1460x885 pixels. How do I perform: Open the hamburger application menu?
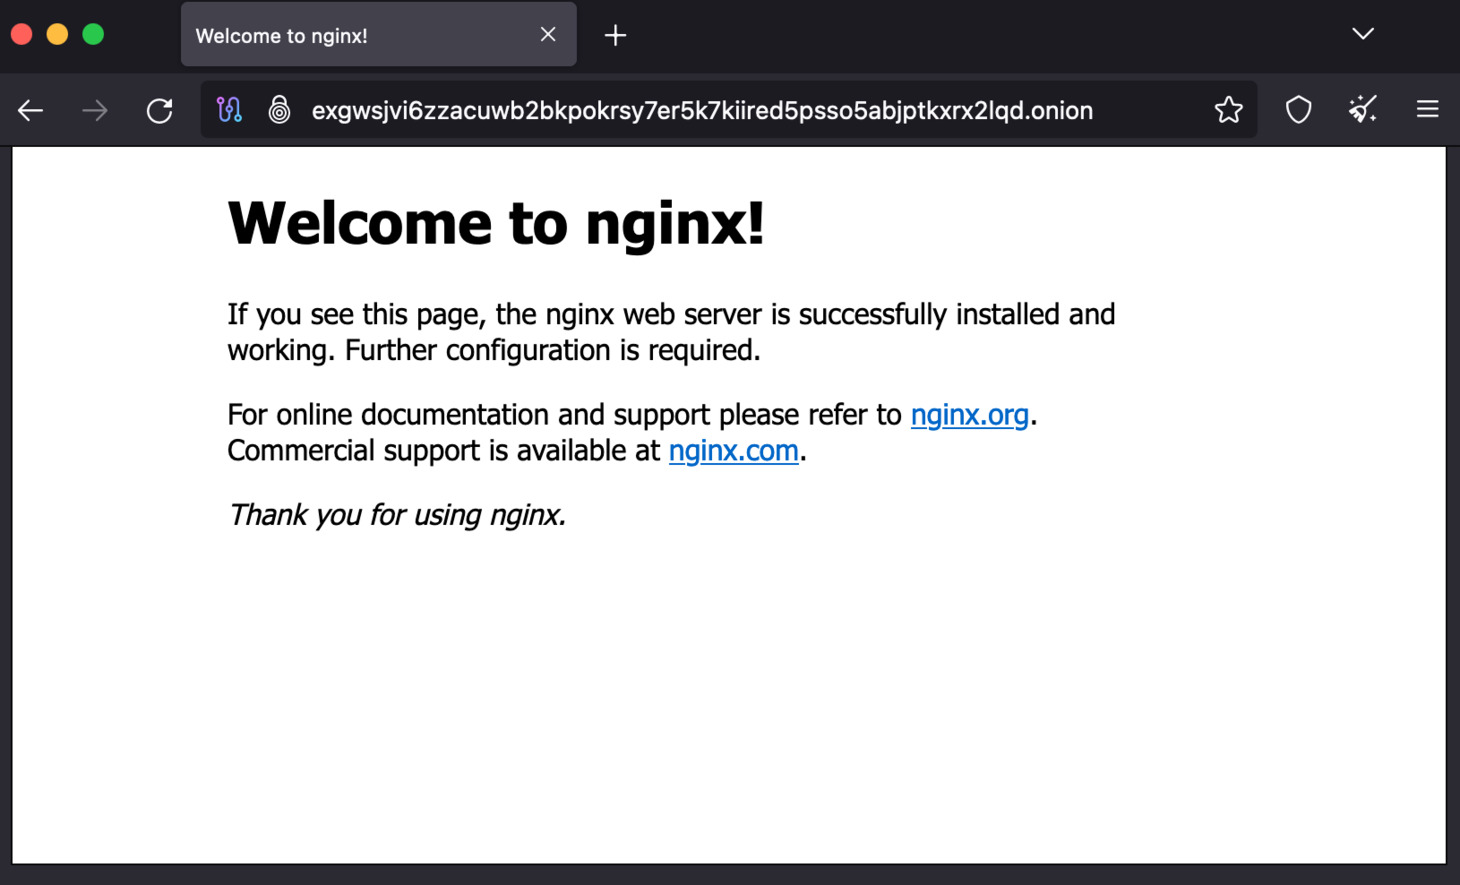tap(1427, 110)
